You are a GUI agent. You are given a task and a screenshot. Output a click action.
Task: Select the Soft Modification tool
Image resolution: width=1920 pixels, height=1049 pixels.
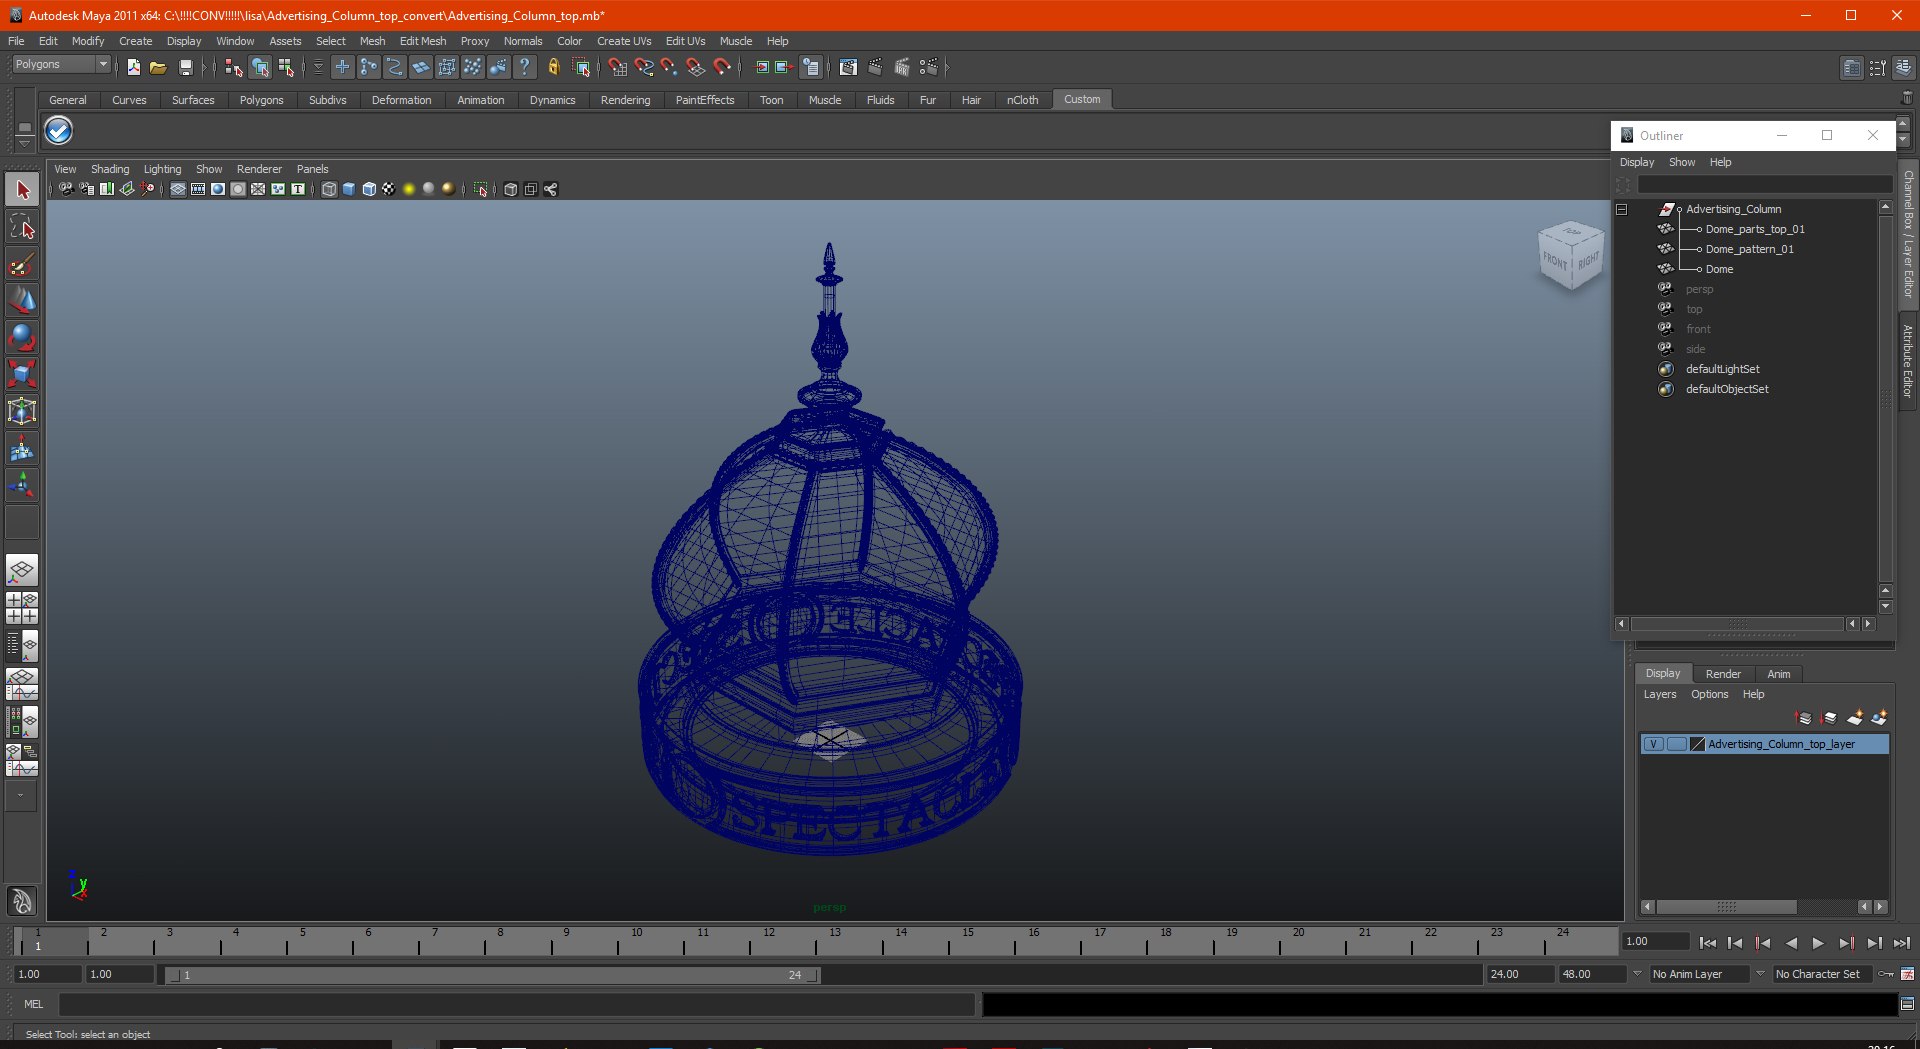tap(22, 449)
